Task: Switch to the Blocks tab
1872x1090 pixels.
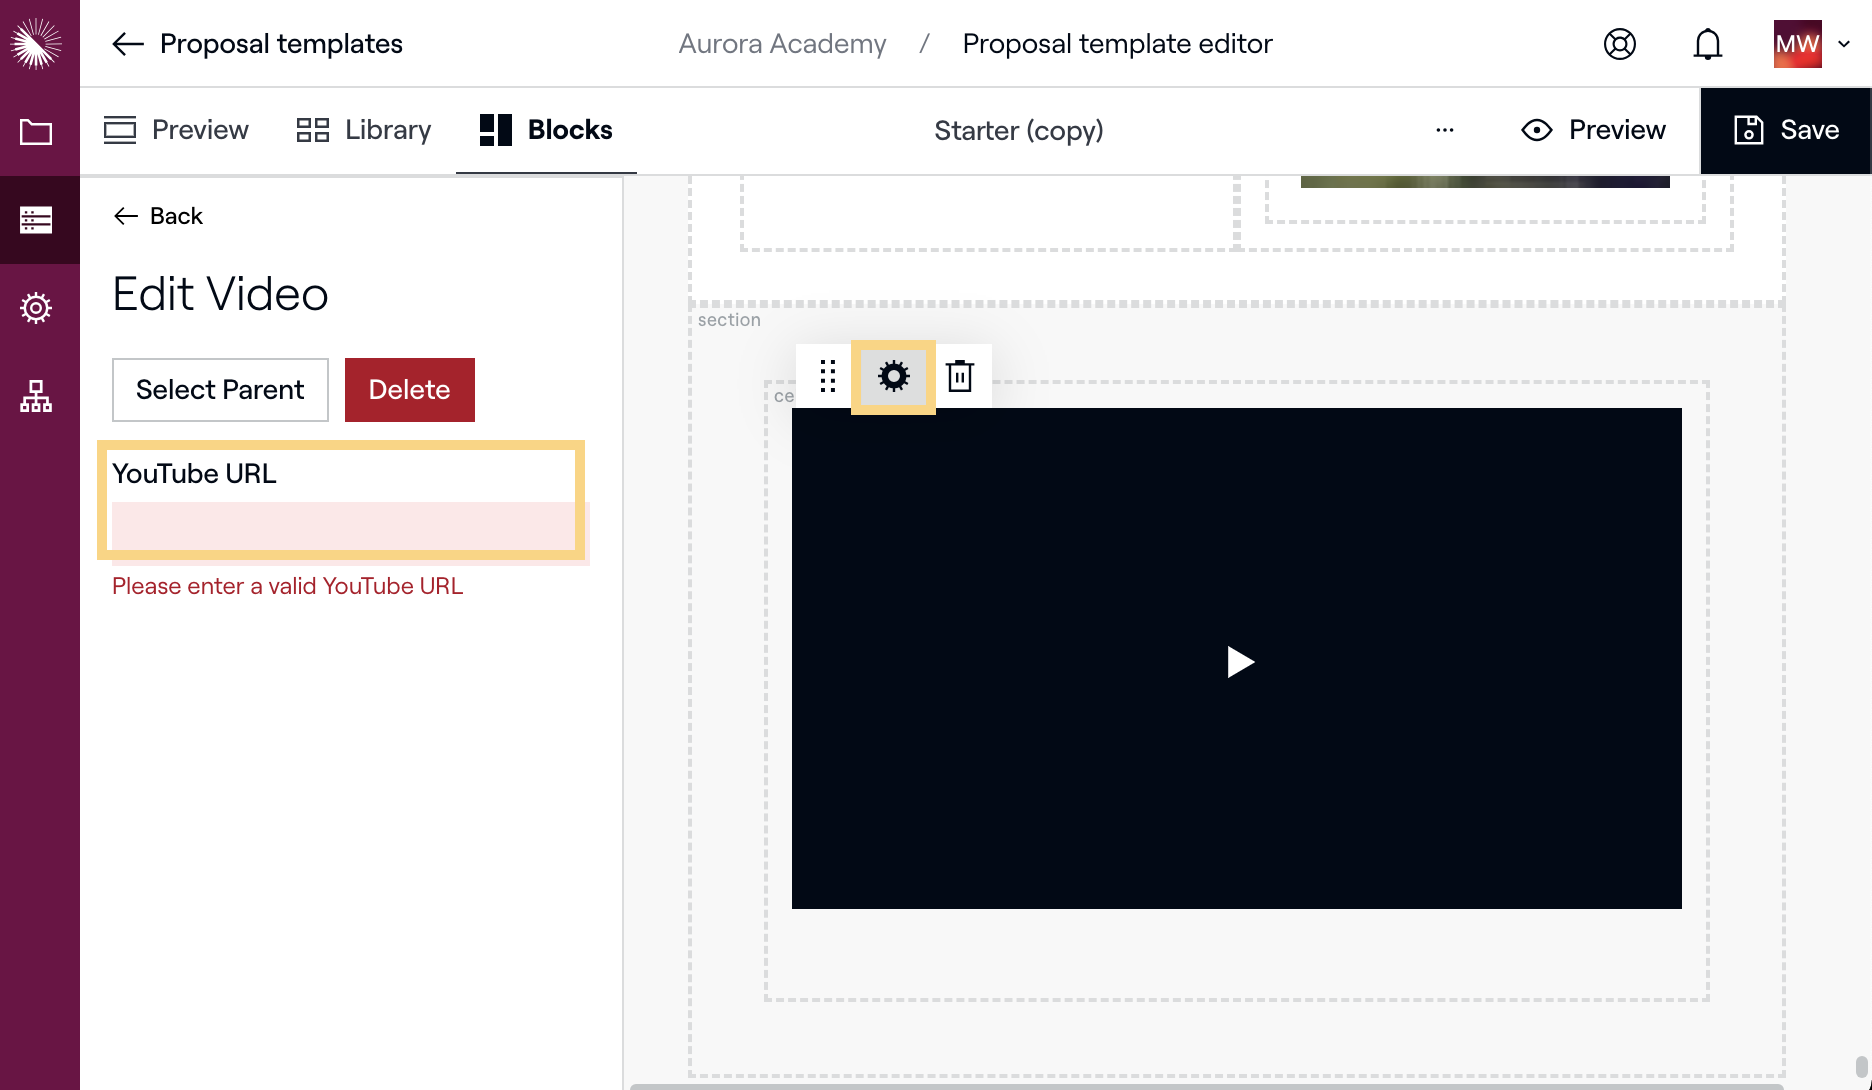Action: click(546, 130)
